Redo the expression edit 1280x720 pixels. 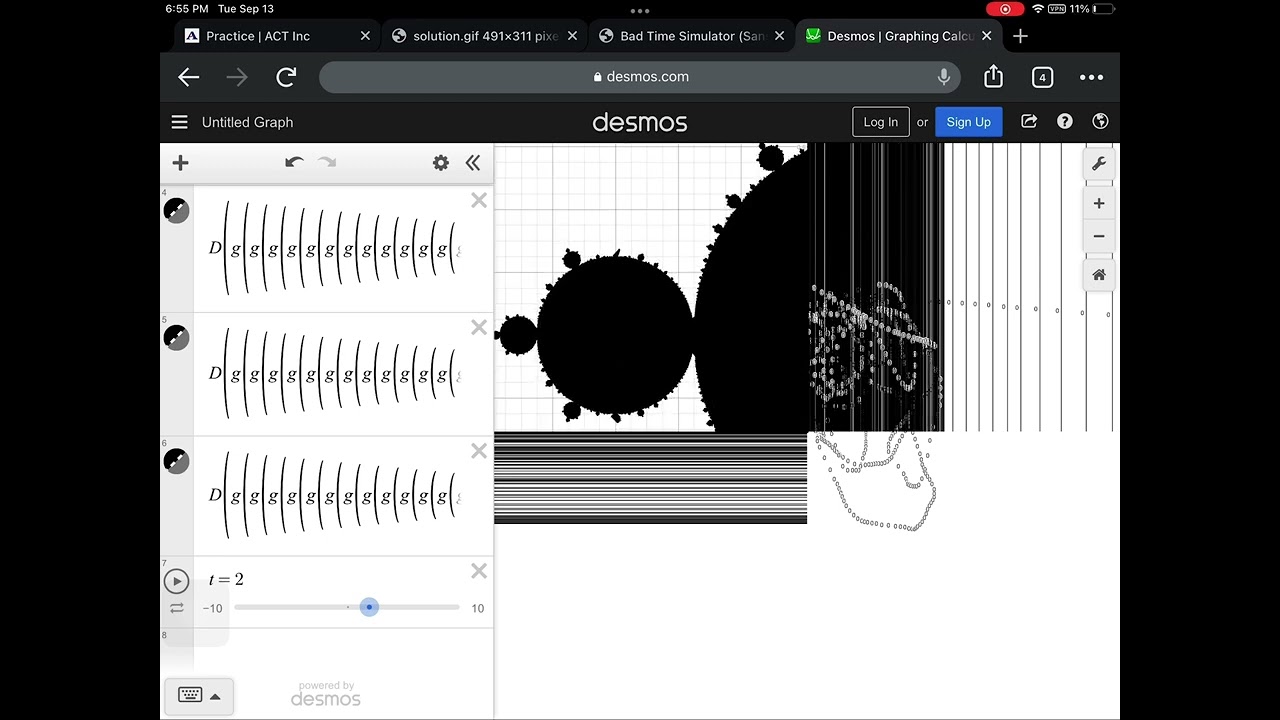[327, 162]
